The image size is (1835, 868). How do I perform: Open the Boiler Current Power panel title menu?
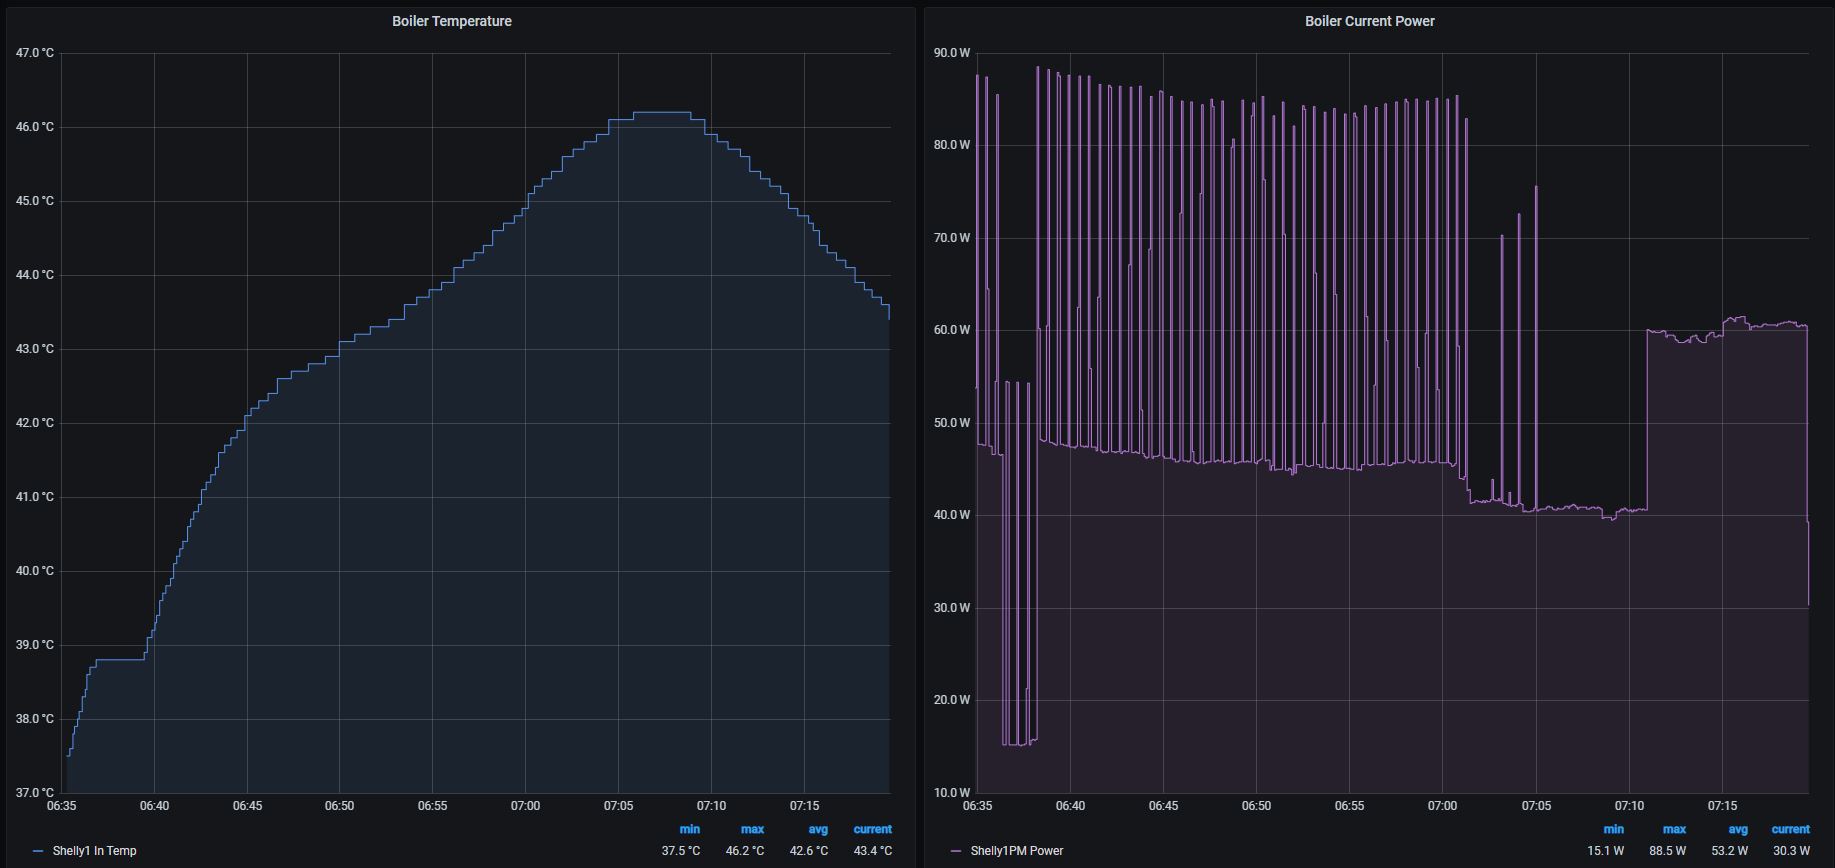[x=1369, y=21]
